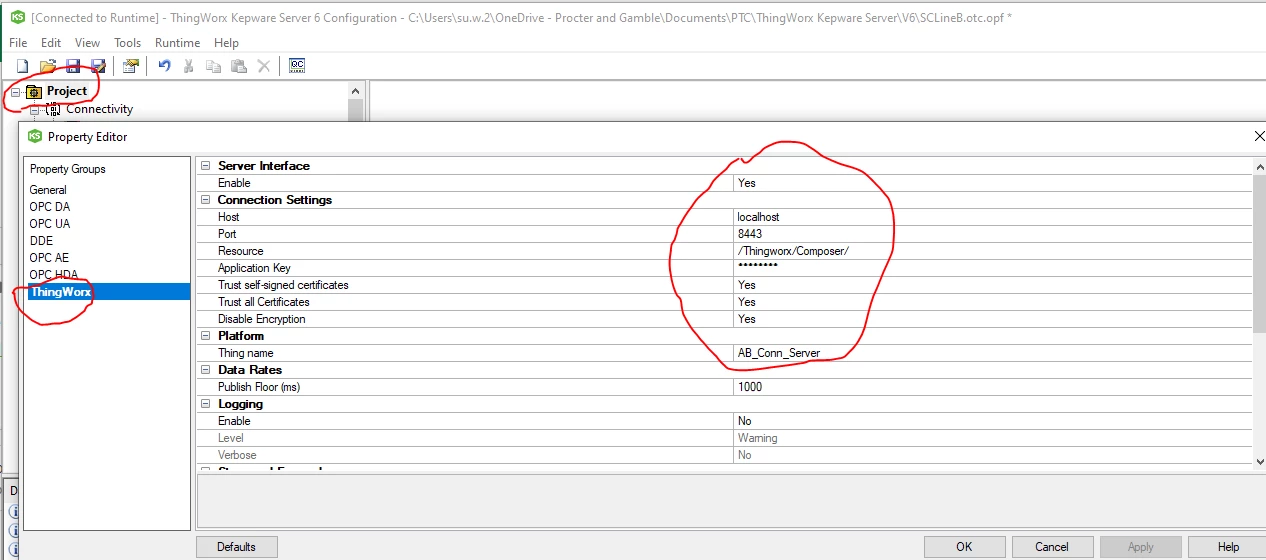Edit the Application Key masked field
This screenshot has height=560, width=1266.
[992, 268]
